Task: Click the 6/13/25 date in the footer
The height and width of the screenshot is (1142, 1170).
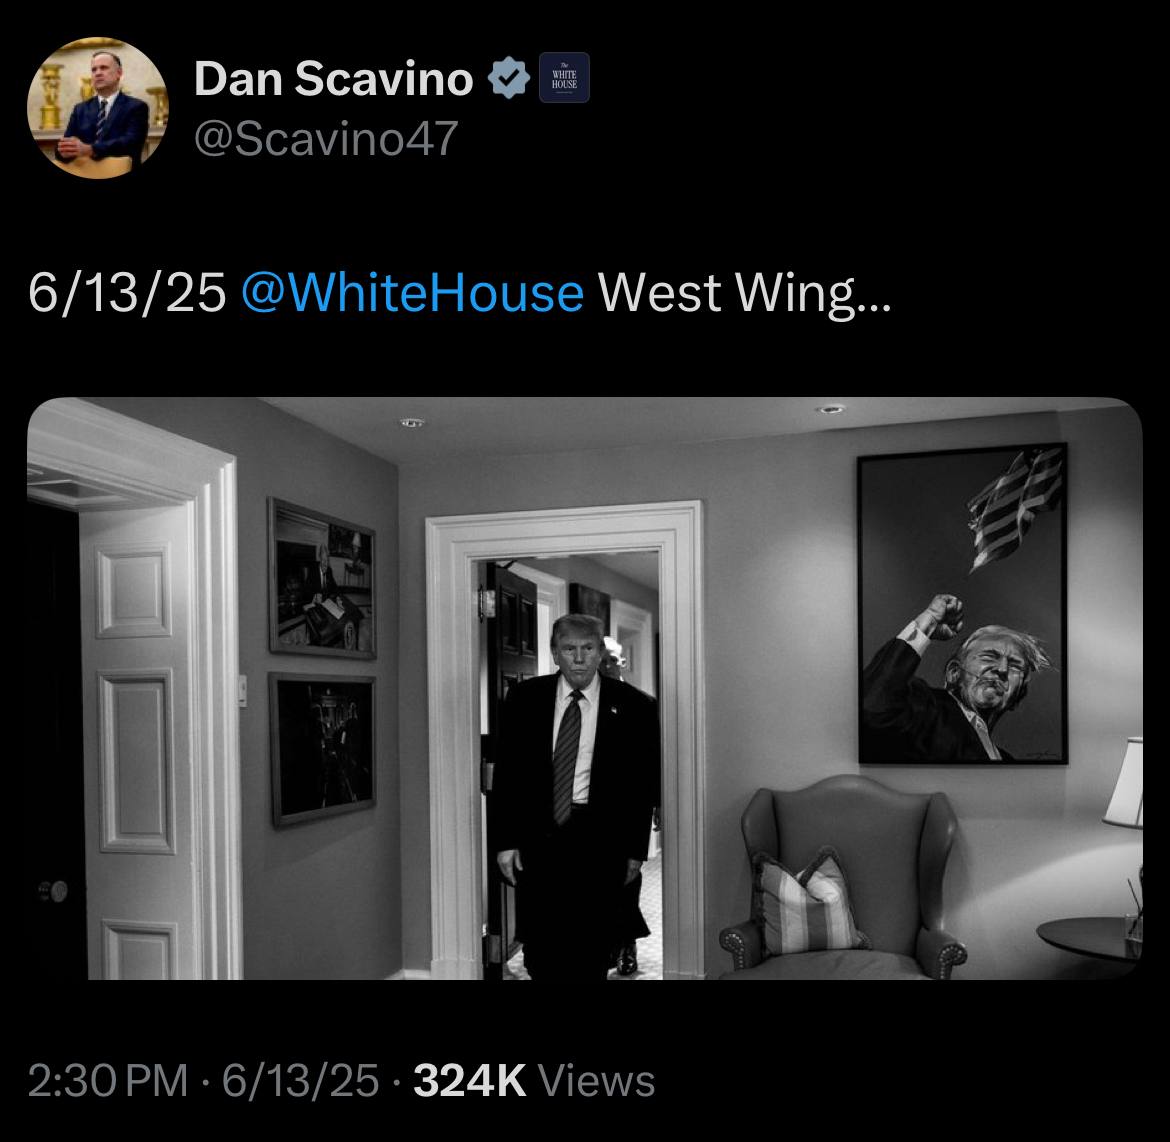Action: click(301, 1081)
